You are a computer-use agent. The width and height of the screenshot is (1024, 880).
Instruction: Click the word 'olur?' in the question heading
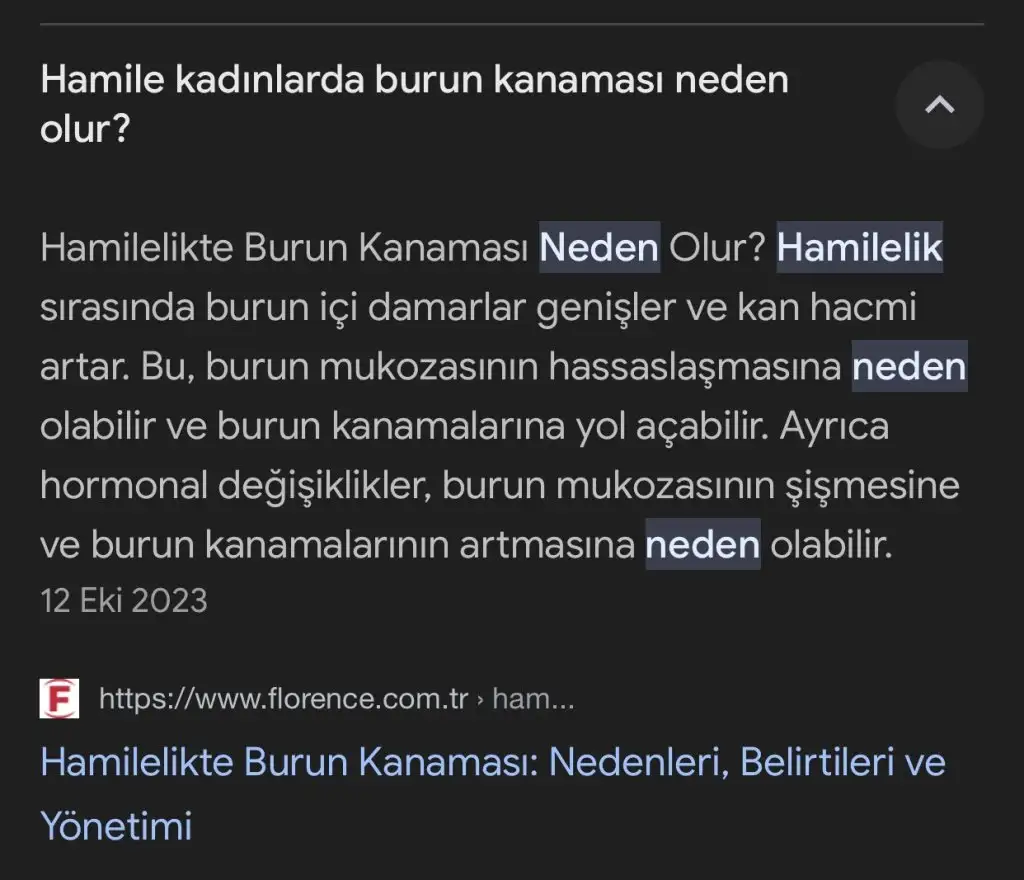[85, 130]
